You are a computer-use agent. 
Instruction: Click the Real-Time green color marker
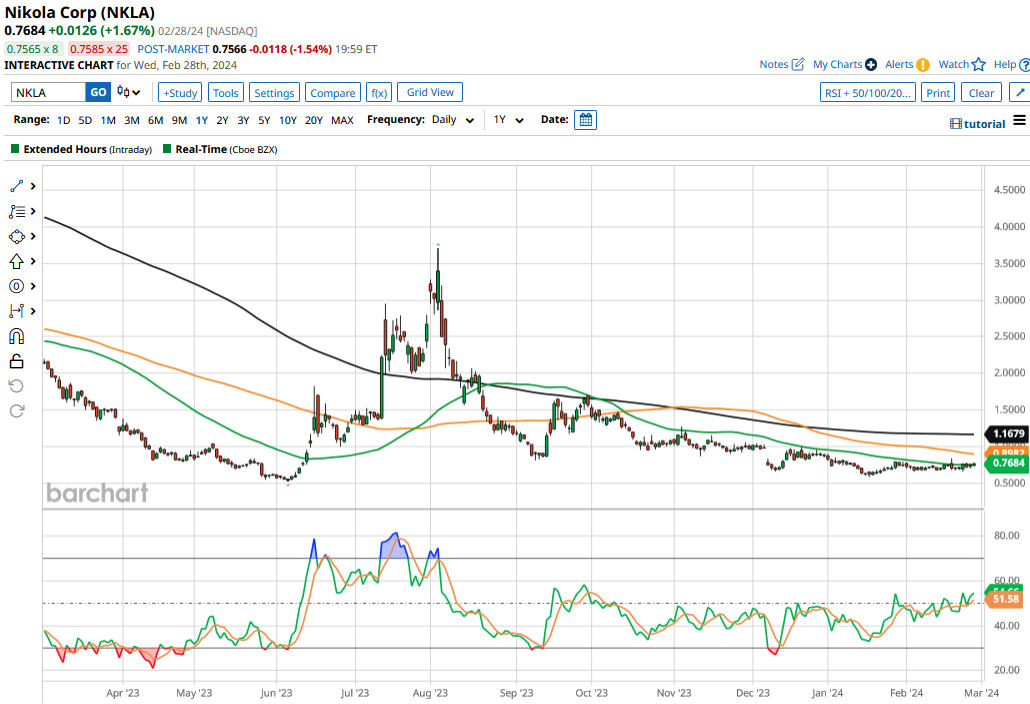(167, 149)
